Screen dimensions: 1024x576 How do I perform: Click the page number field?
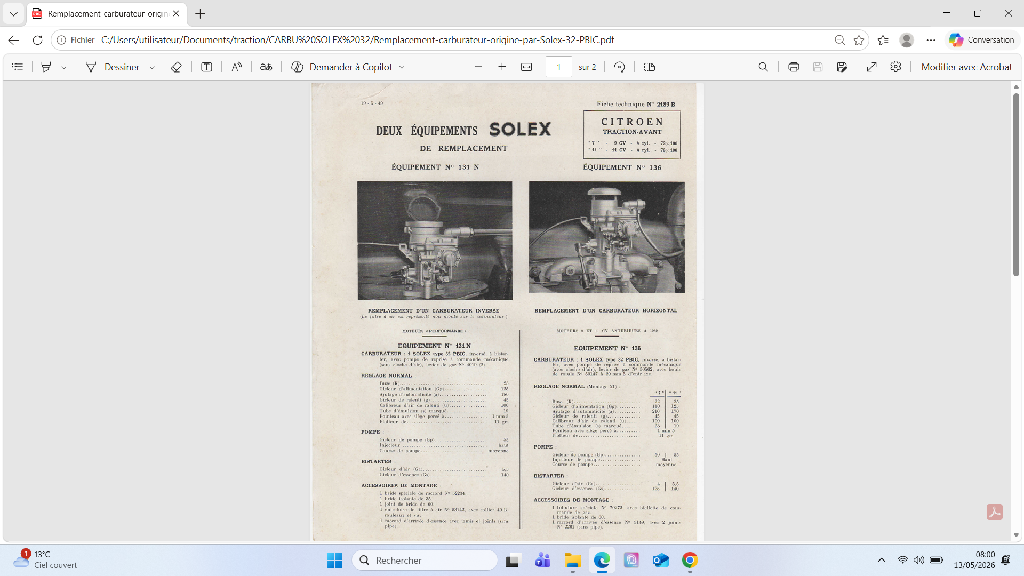pos(558,67)
